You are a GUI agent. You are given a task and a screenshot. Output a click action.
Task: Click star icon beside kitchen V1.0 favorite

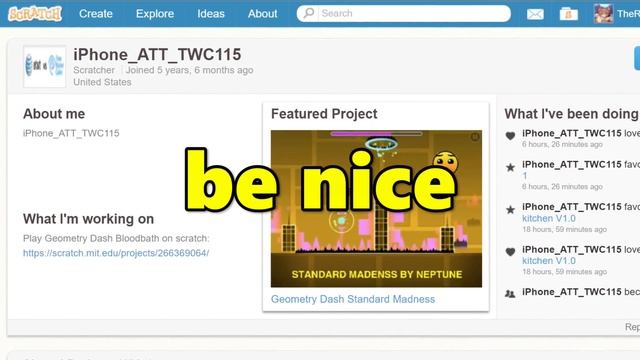[510, 210]
